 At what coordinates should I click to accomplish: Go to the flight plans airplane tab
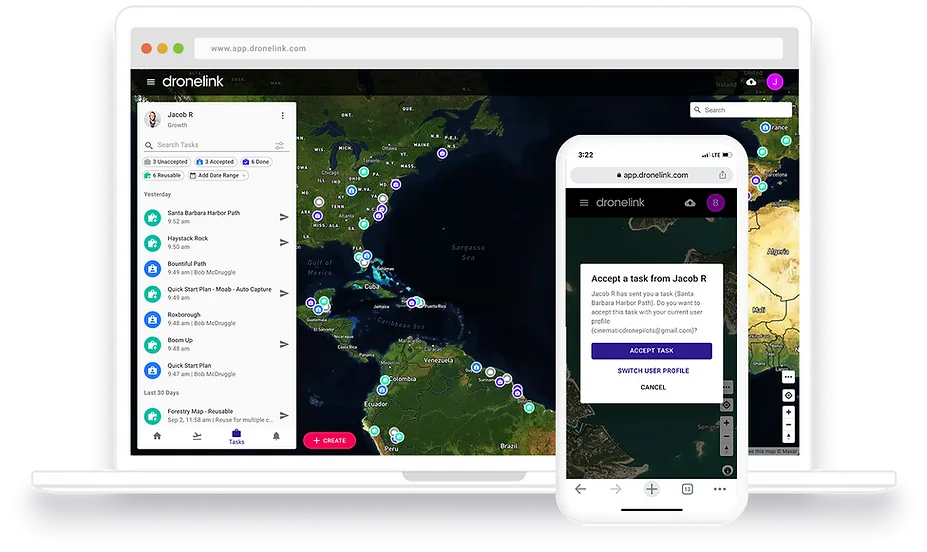(x=197, y=436)
